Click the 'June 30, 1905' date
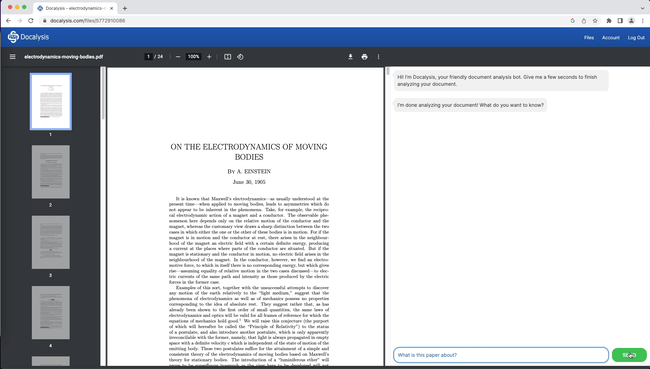The height and width of the screenshot is (369, 650). pyautogui.click(x=249, y=182)
